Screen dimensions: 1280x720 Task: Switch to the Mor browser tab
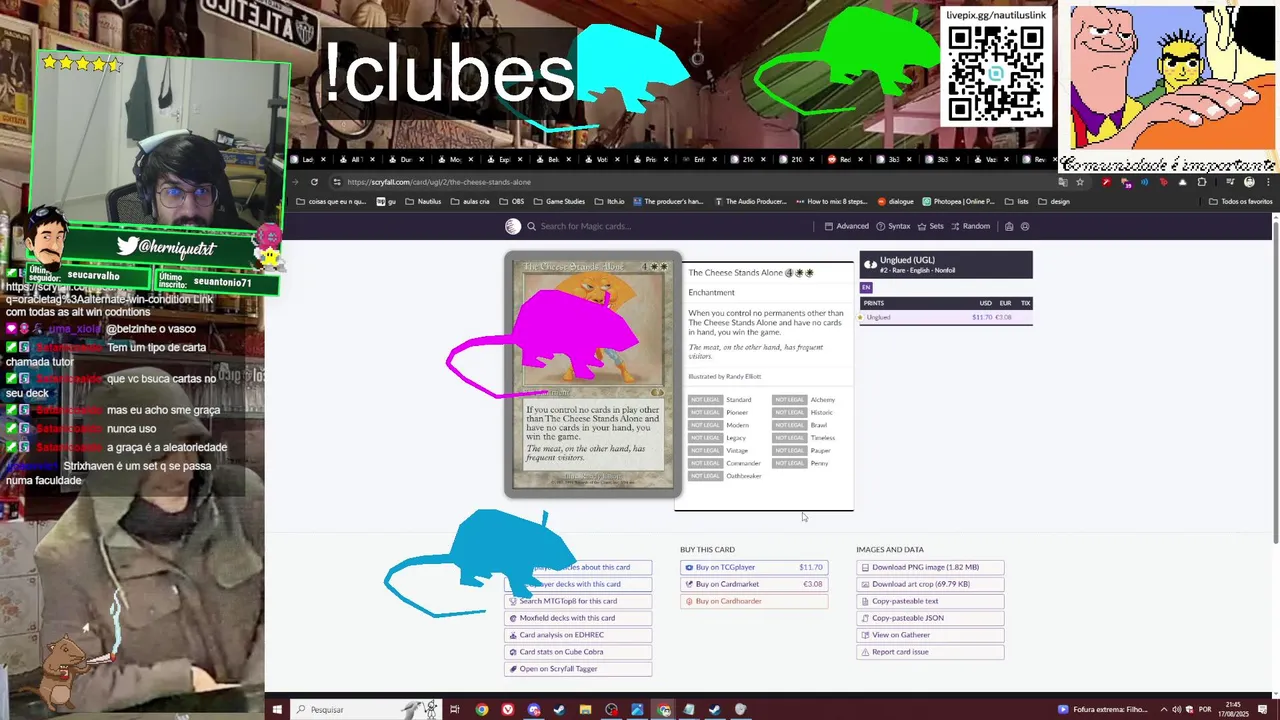click(x=455, y=160)
